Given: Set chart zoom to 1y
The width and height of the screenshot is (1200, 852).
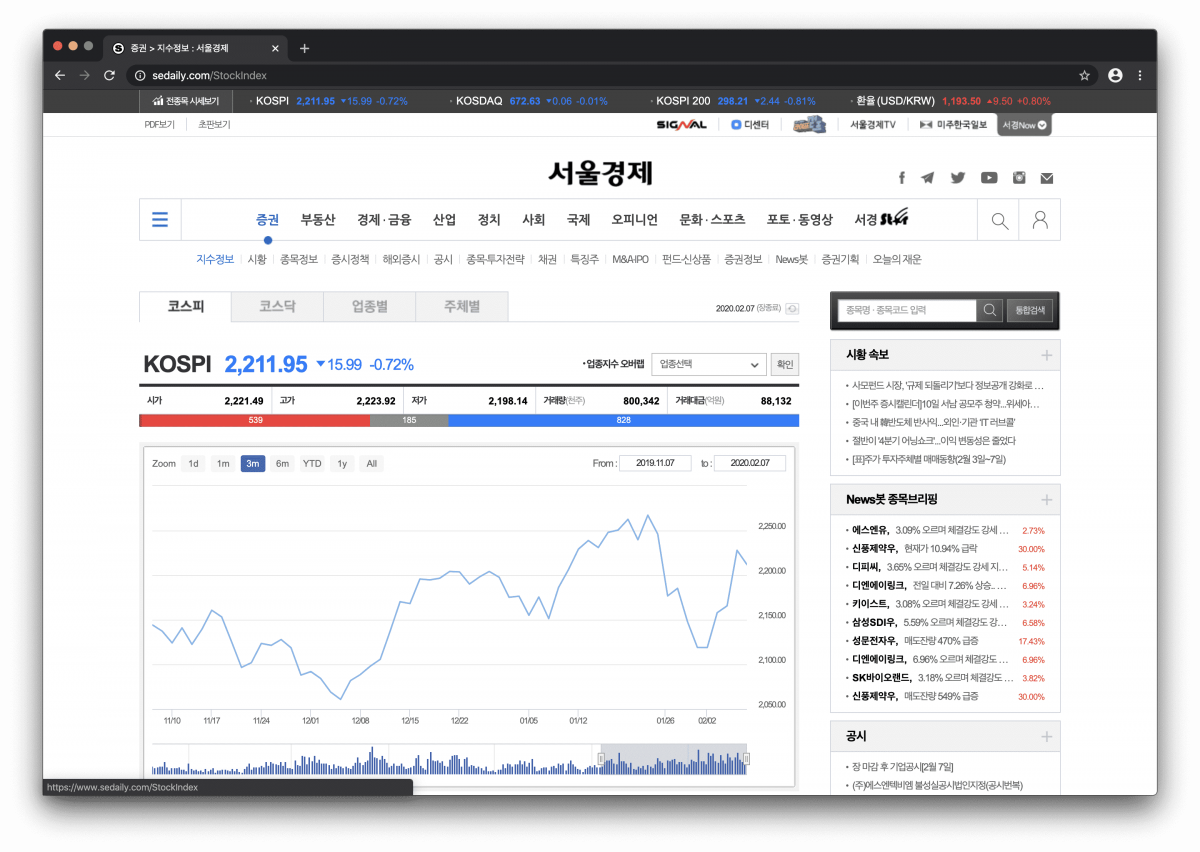Looking at the screenshot, I should pos(342,464).
